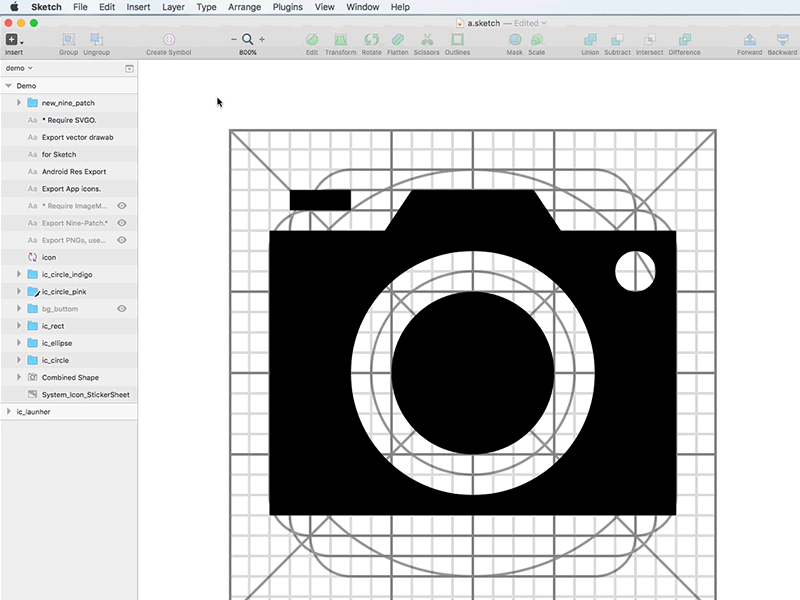Image resolution: width=800 pixels, height=600 pixels.
Task: Open the Help menu
Action: coord(400,7)
